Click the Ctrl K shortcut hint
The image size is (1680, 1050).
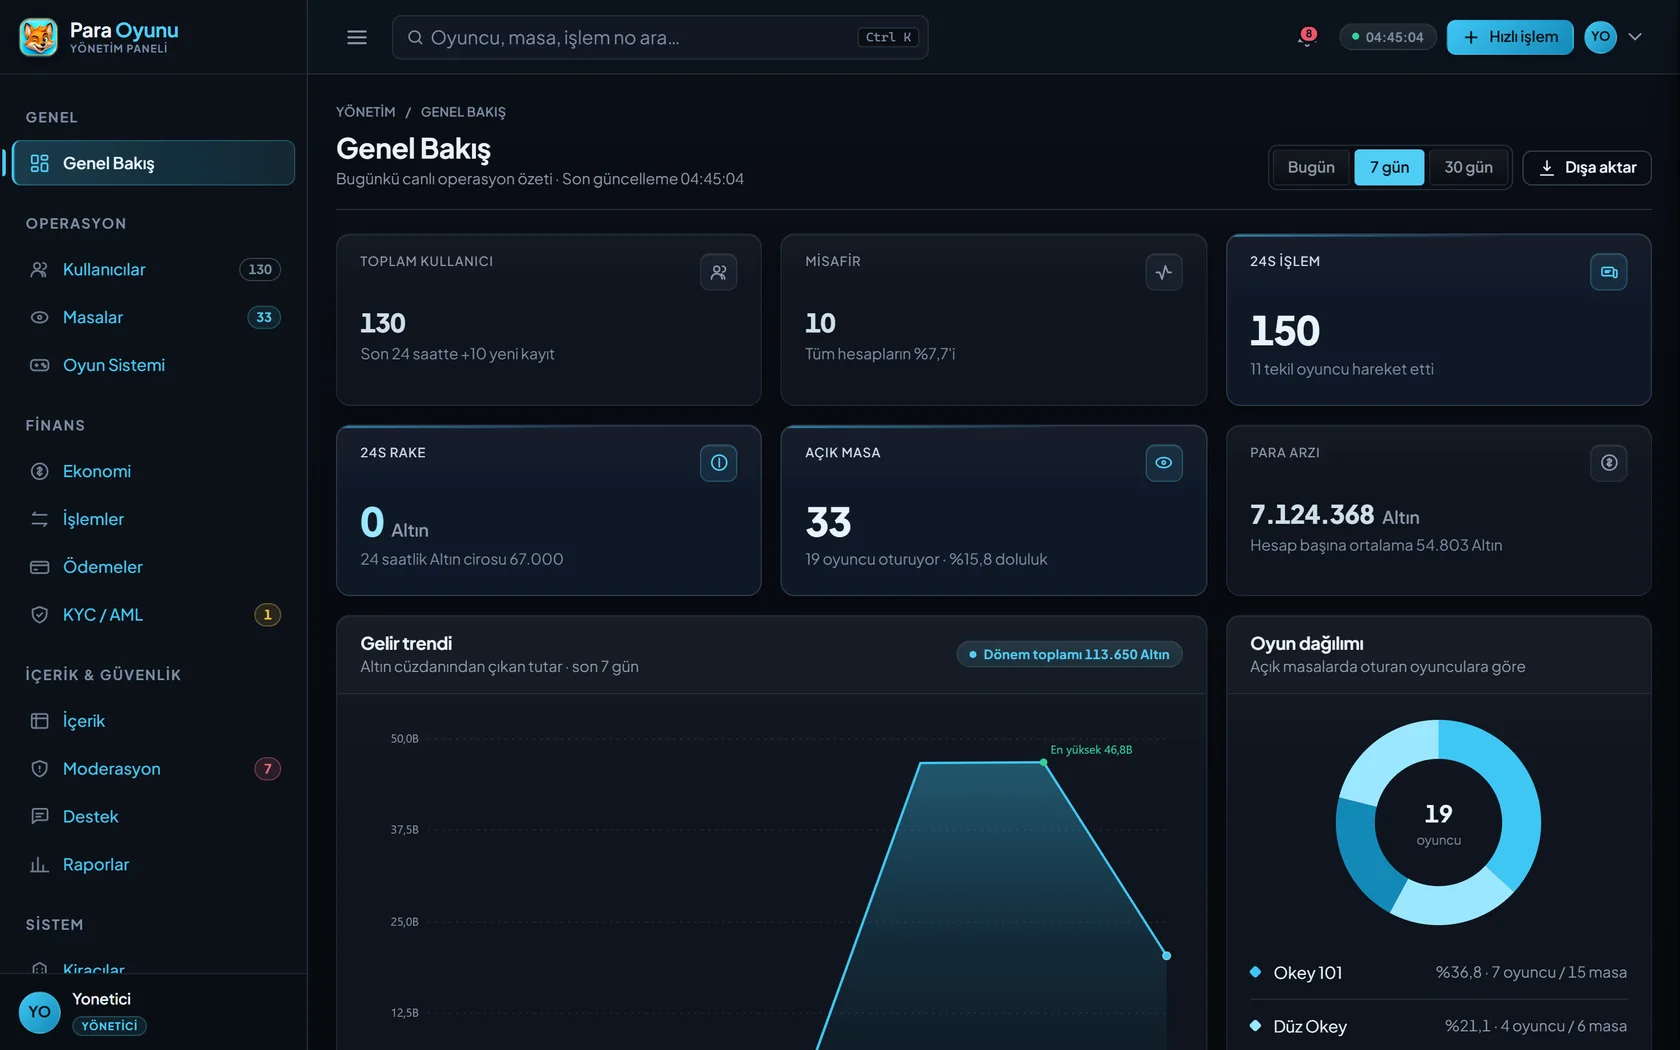[888, 37]
